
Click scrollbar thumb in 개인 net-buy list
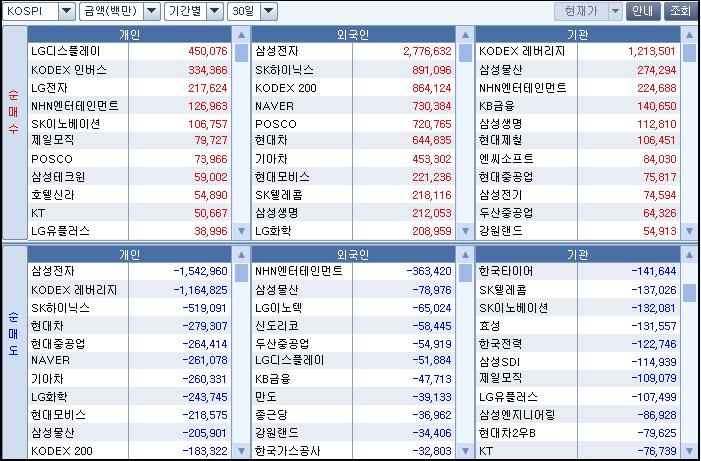[x=241, y=53]
